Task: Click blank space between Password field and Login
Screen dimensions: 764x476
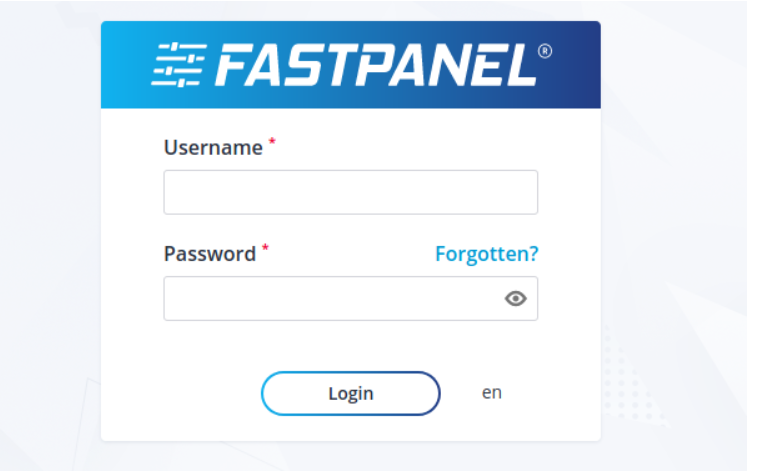Action: tap(350, 346)
